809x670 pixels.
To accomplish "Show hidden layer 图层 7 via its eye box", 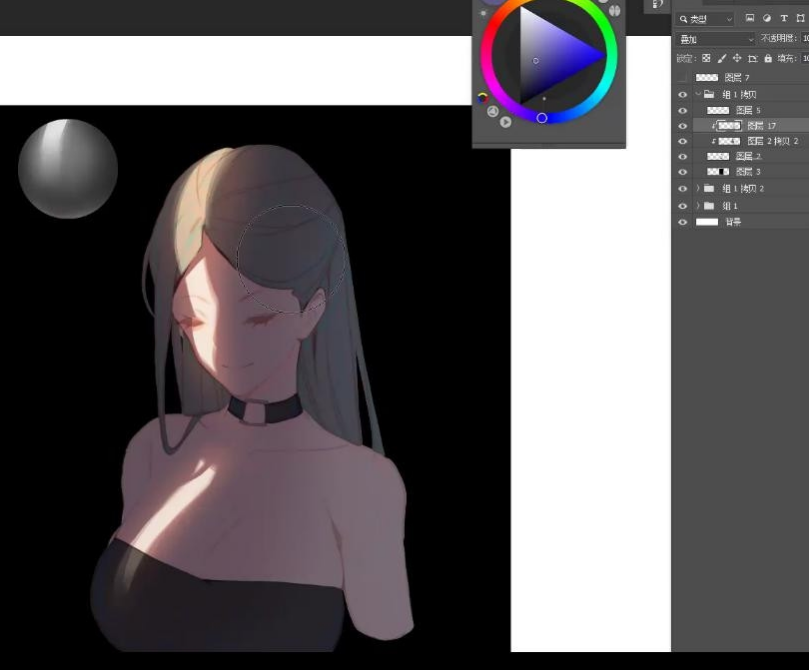I will pos(683,78).
